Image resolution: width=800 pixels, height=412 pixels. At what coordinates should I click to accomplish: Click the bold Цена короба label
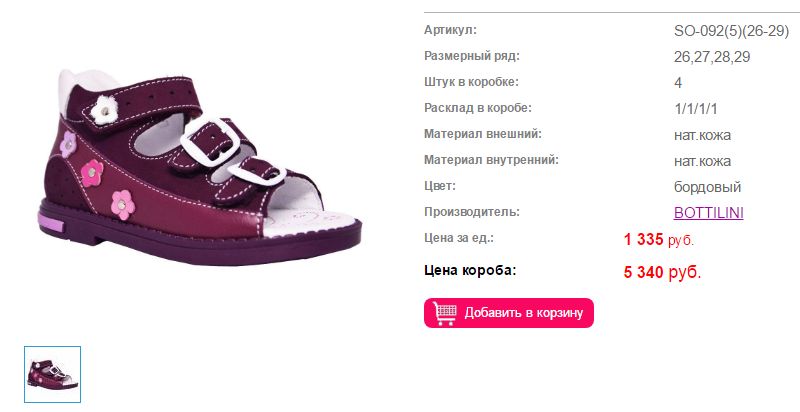coord(470,270)
